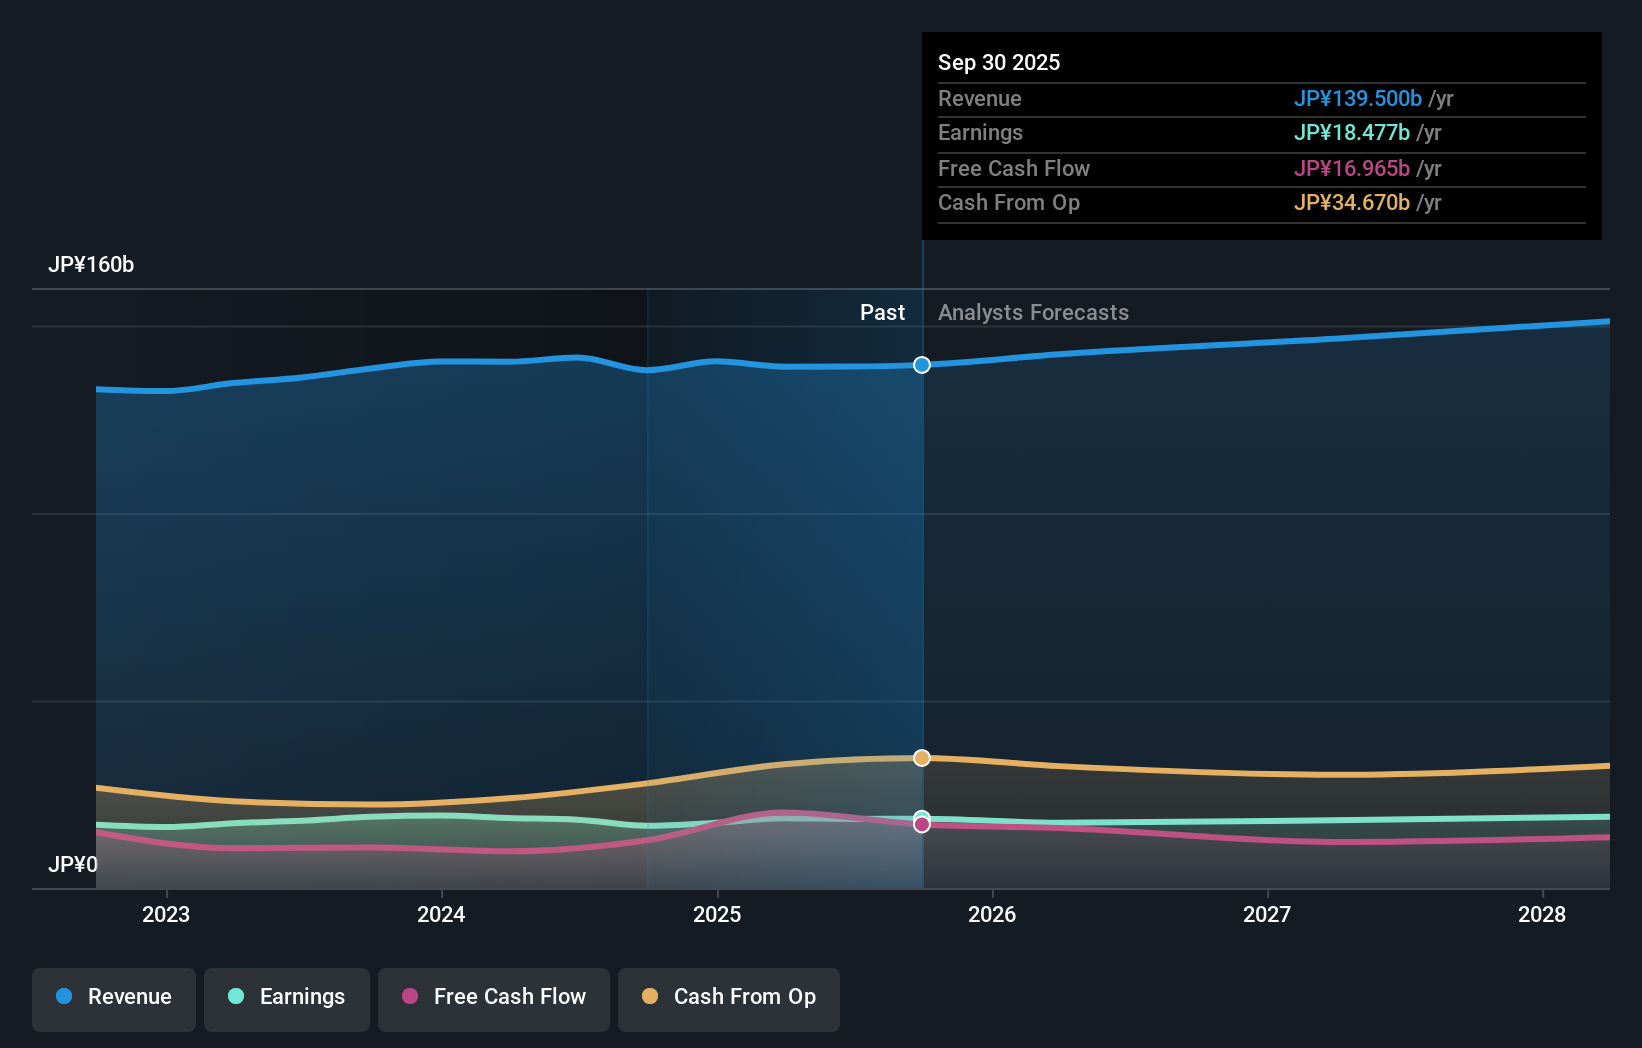Screen dimensions: 1642x1048
Task: Toggle the Revenue legend button
Action: point(114,999)
